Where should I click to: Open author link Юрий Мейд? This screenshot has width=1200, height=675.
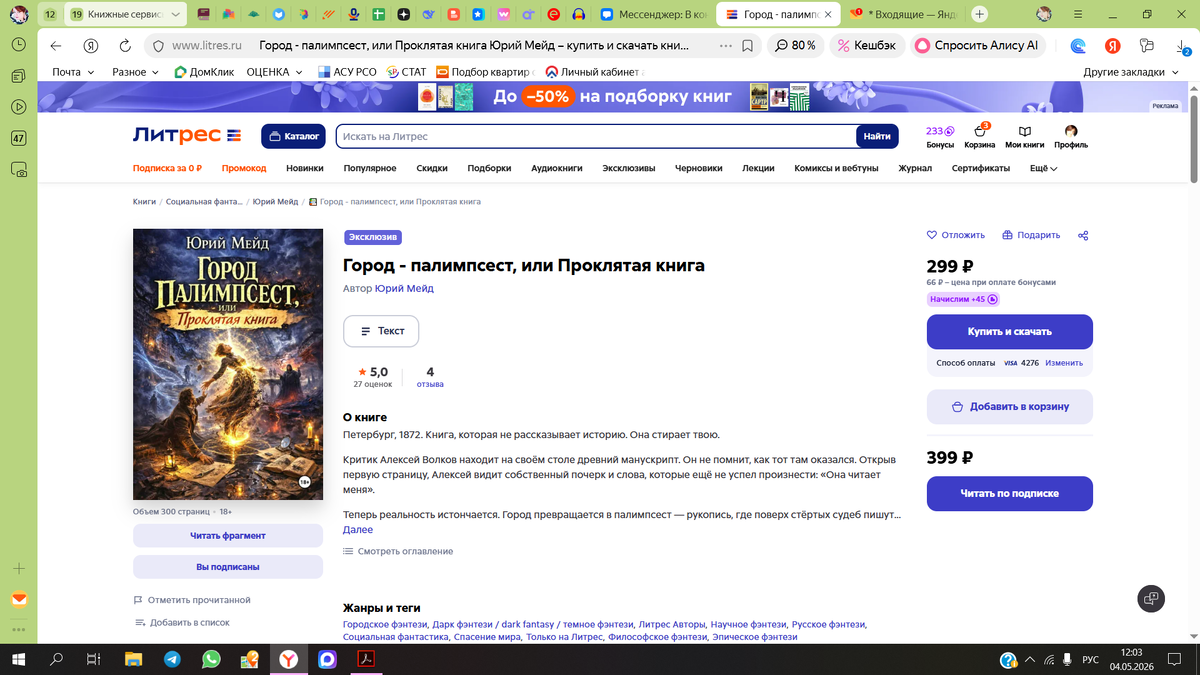pos(404,288)
